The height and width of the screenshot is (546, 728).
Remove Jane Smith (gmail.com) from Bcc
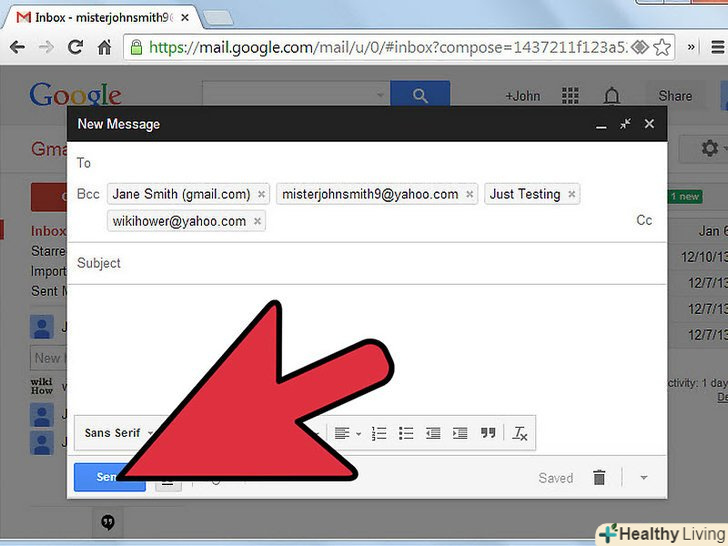tap(261, 195)
